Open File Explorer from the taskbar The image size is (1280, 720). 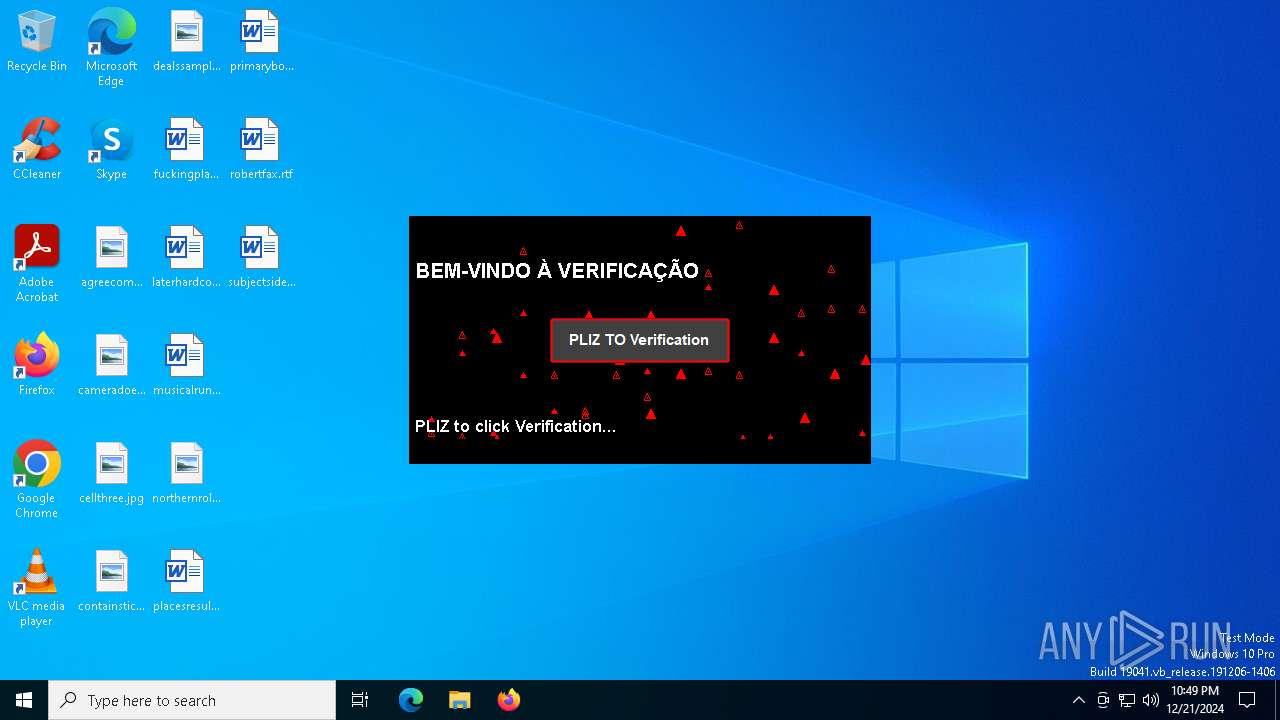click(459, 700)
